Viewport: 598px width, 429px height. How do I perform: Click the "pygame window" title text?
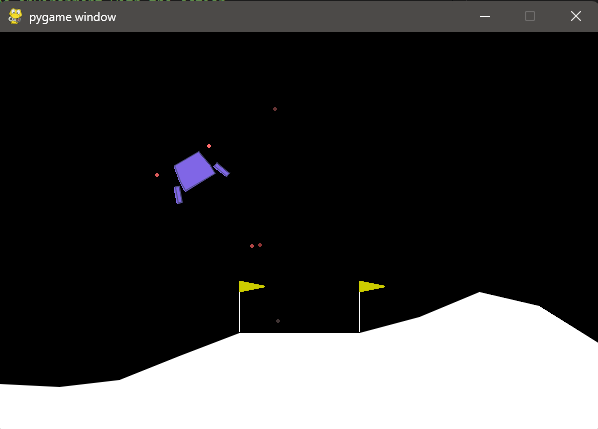[72, 17]
